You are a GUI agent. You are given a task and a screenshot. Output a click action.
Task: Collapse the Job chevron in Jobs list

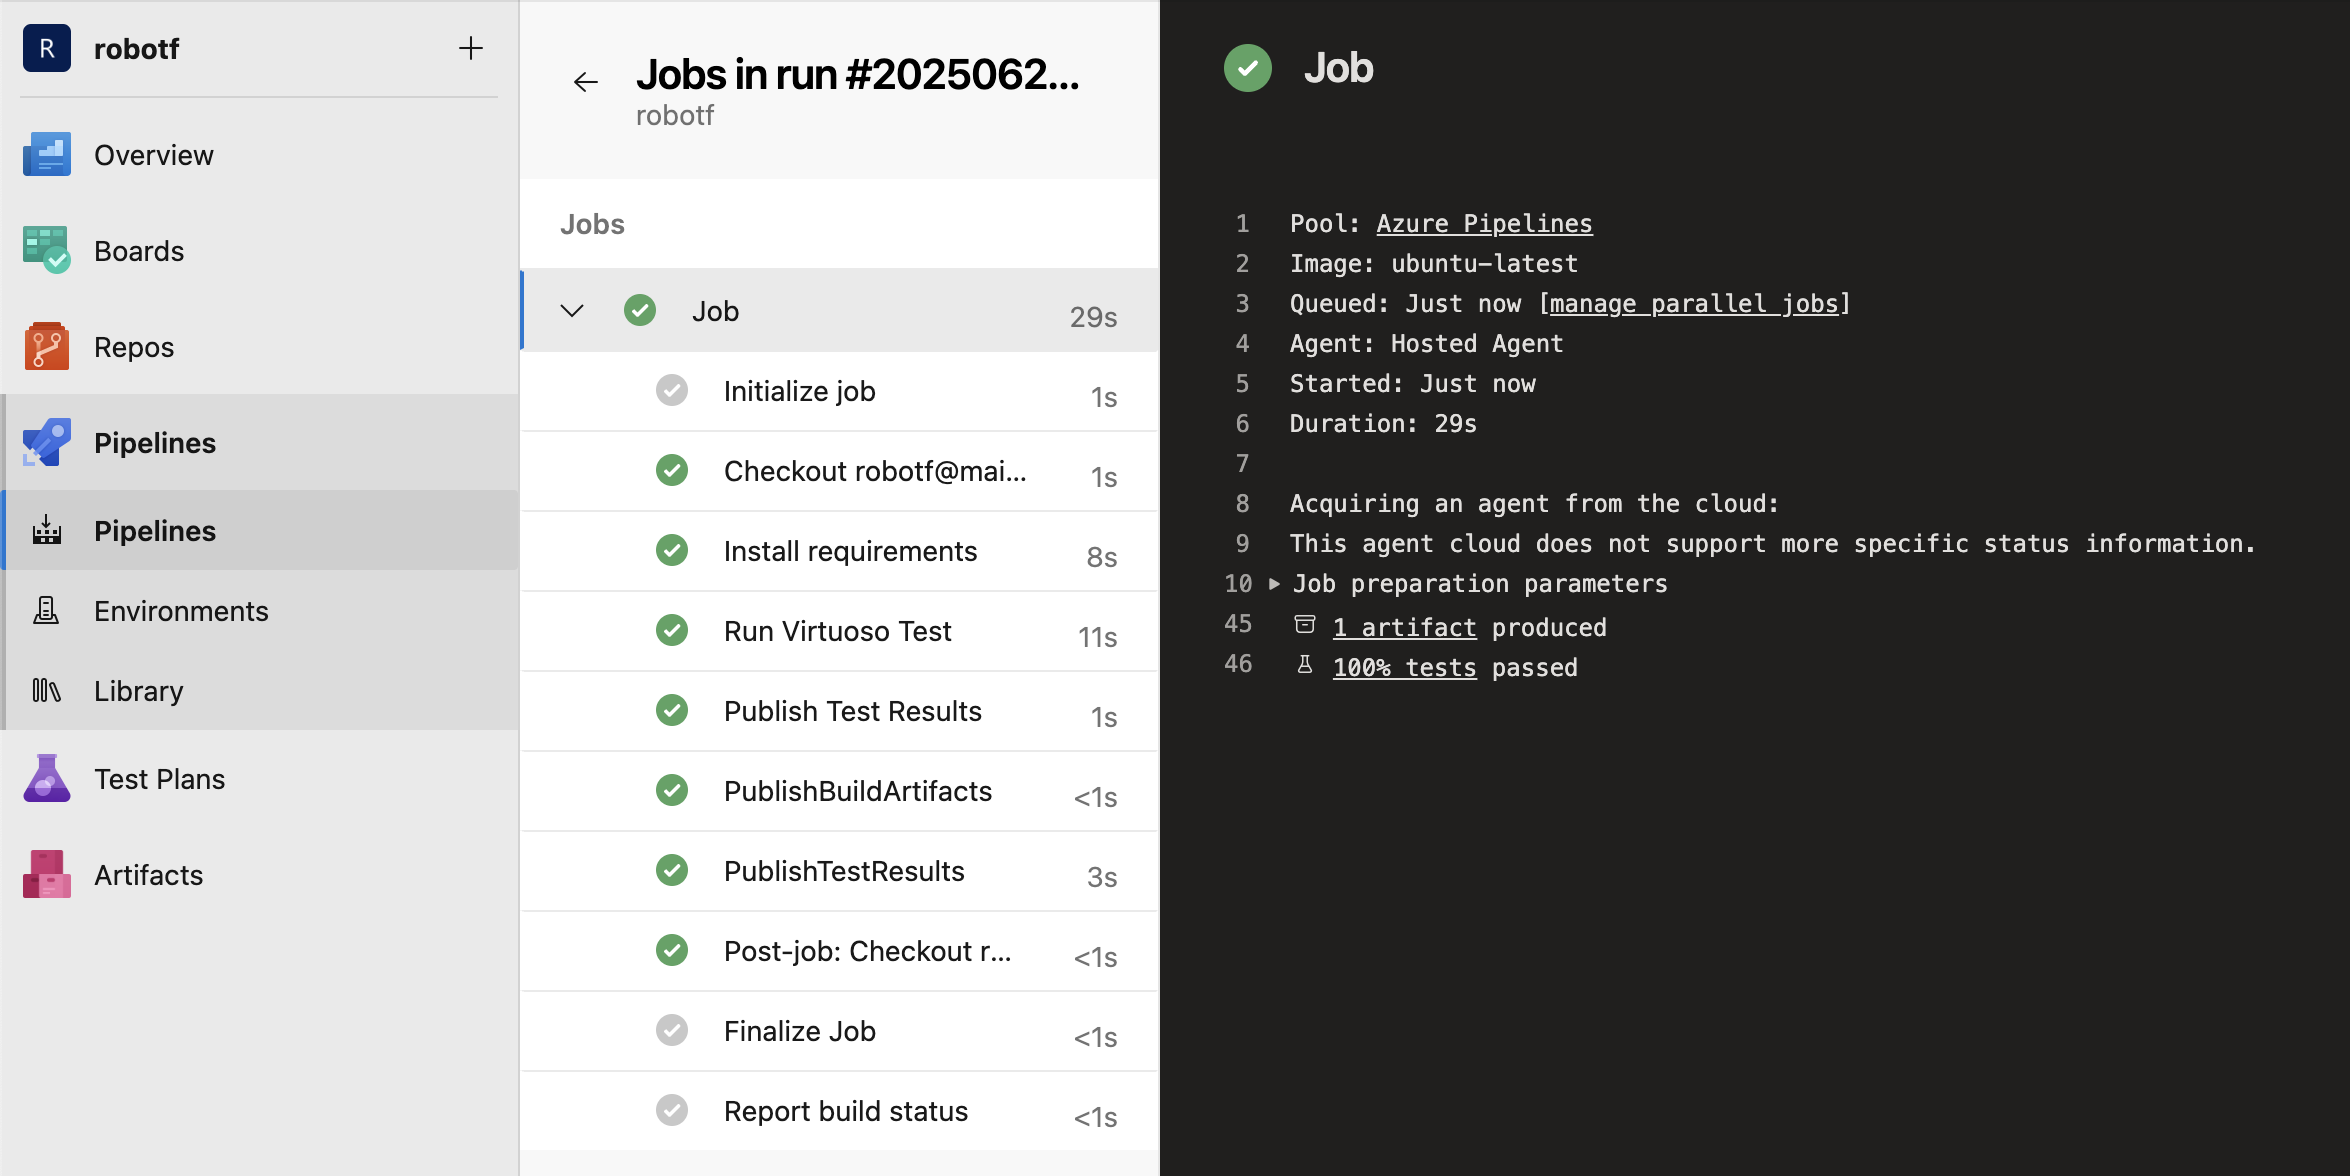572,311
